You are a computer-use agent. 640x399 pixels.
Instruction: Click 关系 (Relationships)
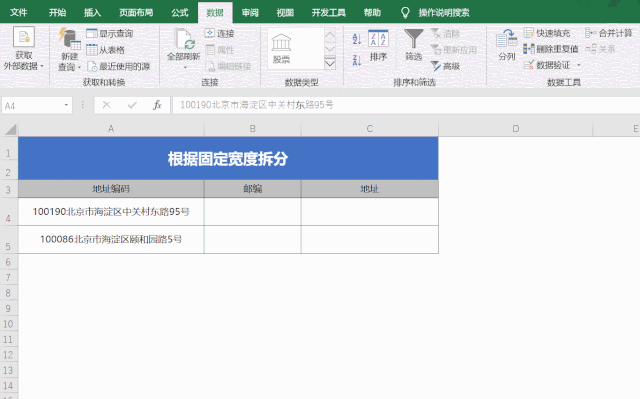(600, 49)
